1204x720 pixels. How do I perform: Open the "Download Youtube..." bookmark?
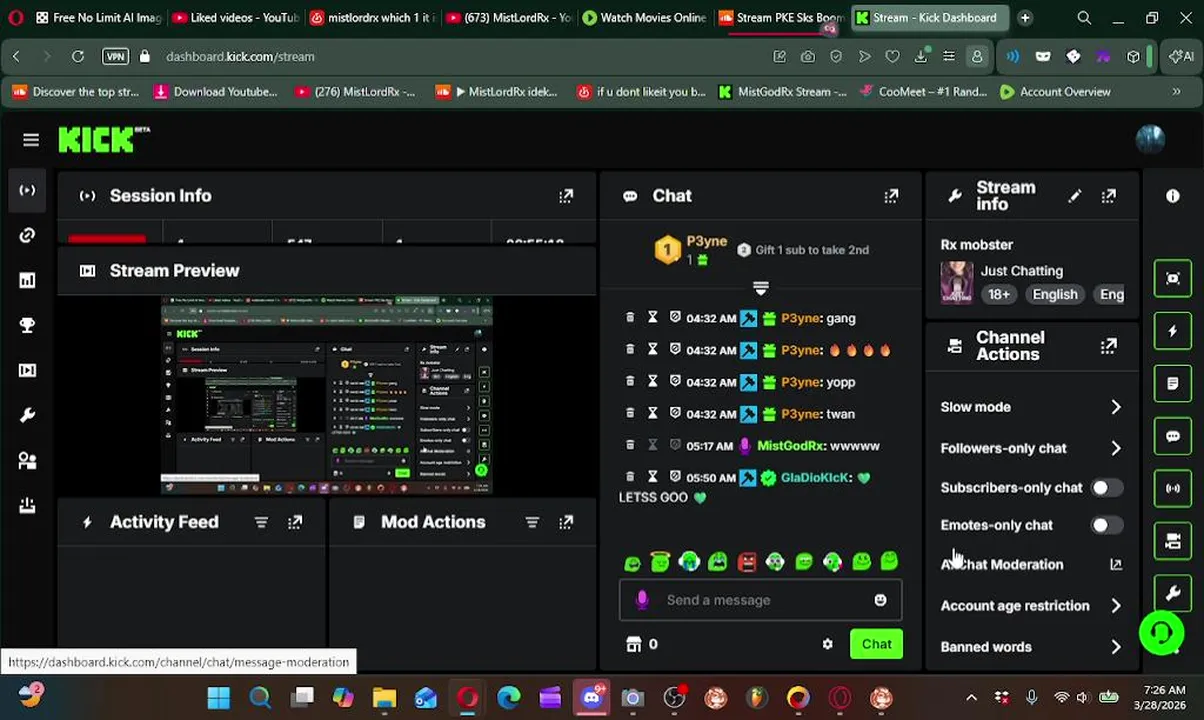(215, 92)
